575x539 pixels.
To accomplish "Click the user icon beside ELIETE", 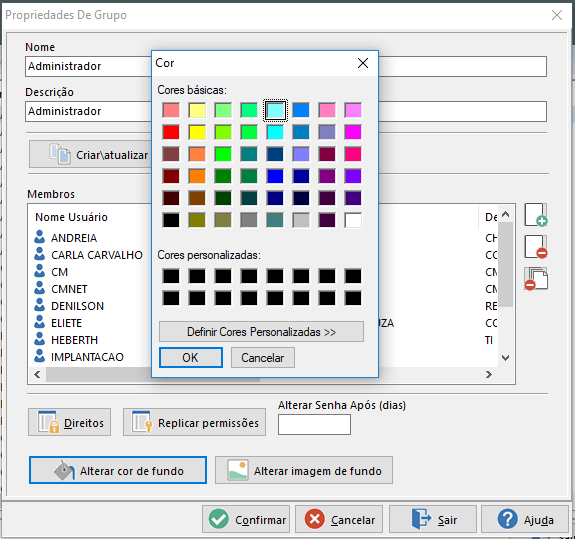I will tap(40, 322).
